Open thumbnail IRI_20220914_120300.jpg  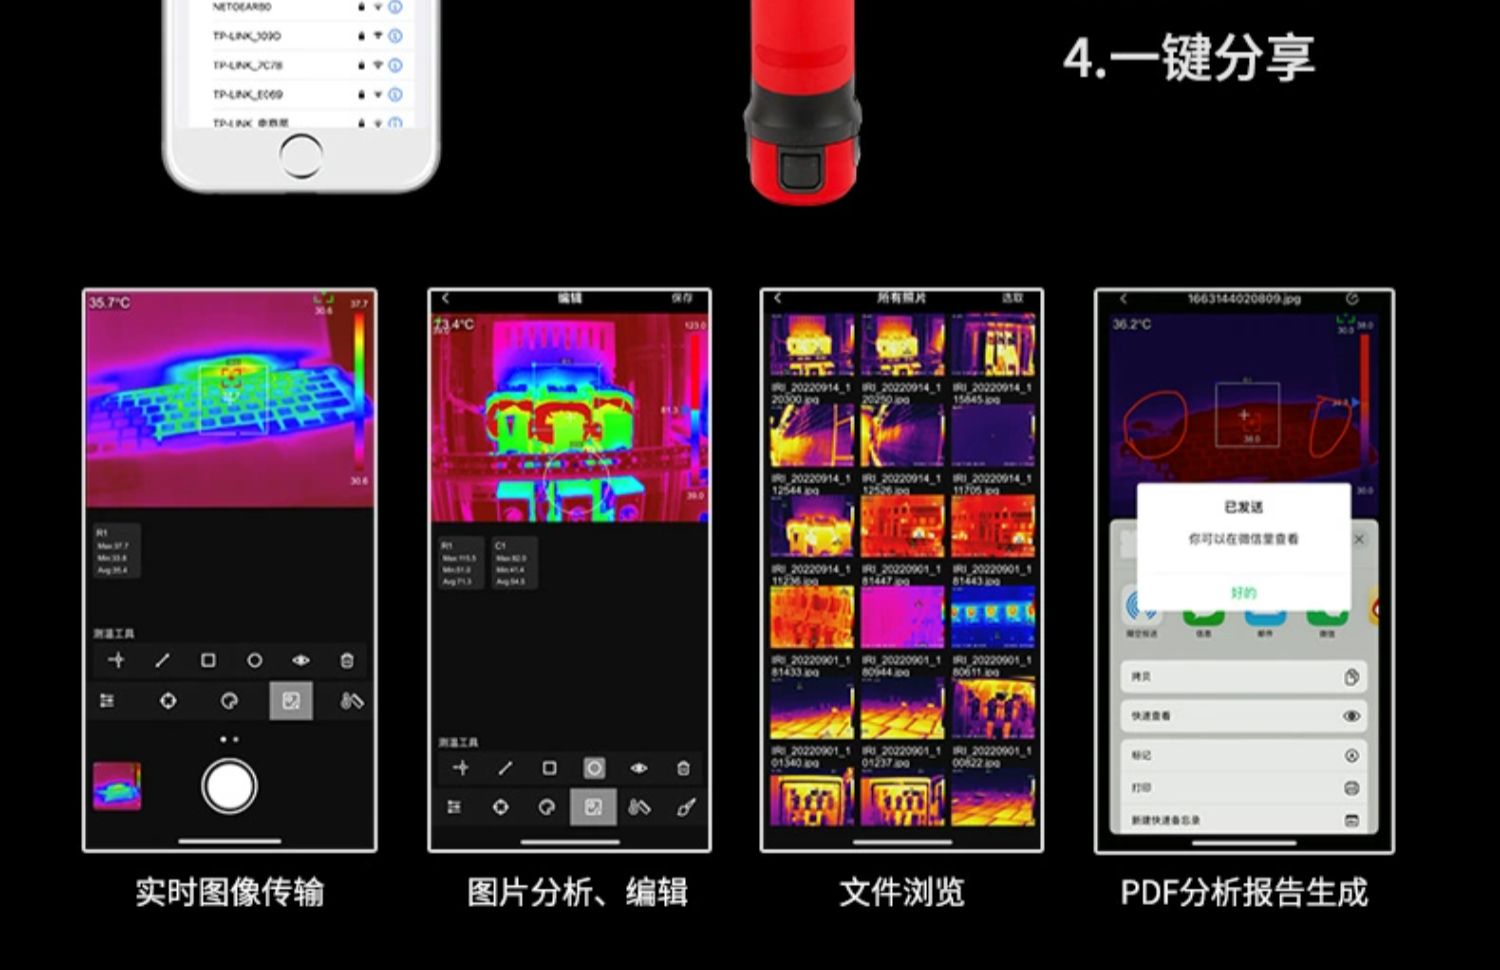click(812, 345)
